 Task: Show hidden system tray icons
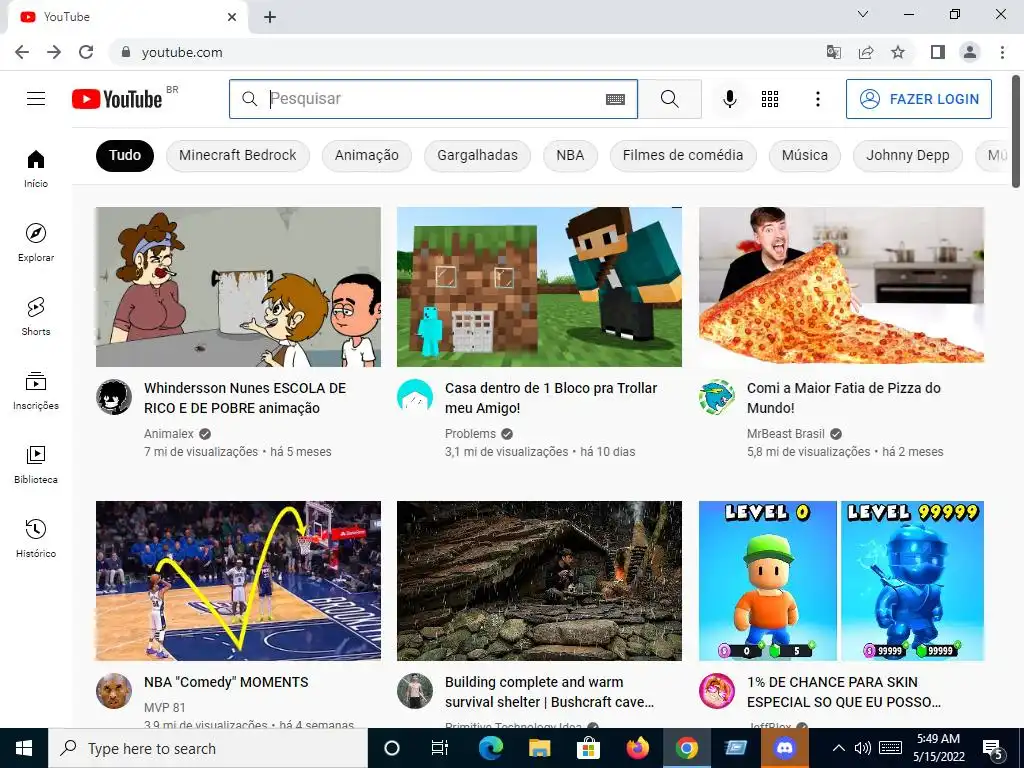point(839,748)
